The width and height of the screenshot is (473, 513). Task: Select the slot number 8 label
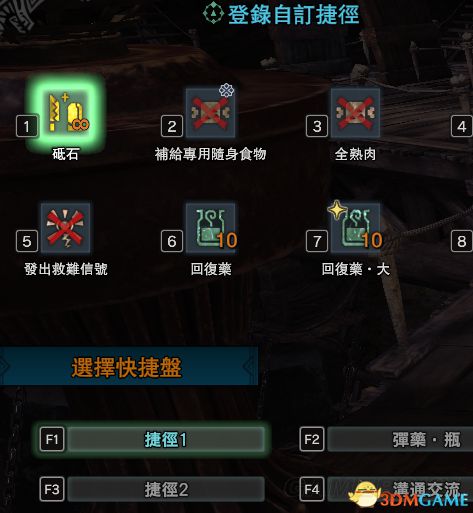[x=462, y=241]
